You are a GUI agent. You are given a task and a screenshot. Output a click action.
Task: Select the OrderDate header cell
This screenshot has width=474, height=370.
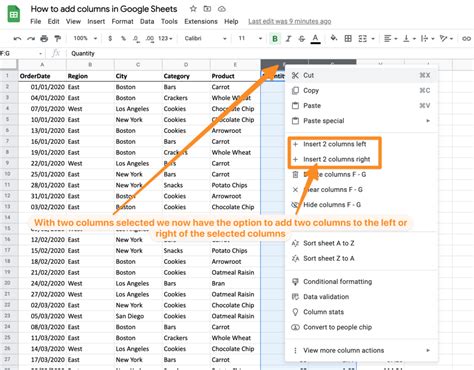(42, 76)
